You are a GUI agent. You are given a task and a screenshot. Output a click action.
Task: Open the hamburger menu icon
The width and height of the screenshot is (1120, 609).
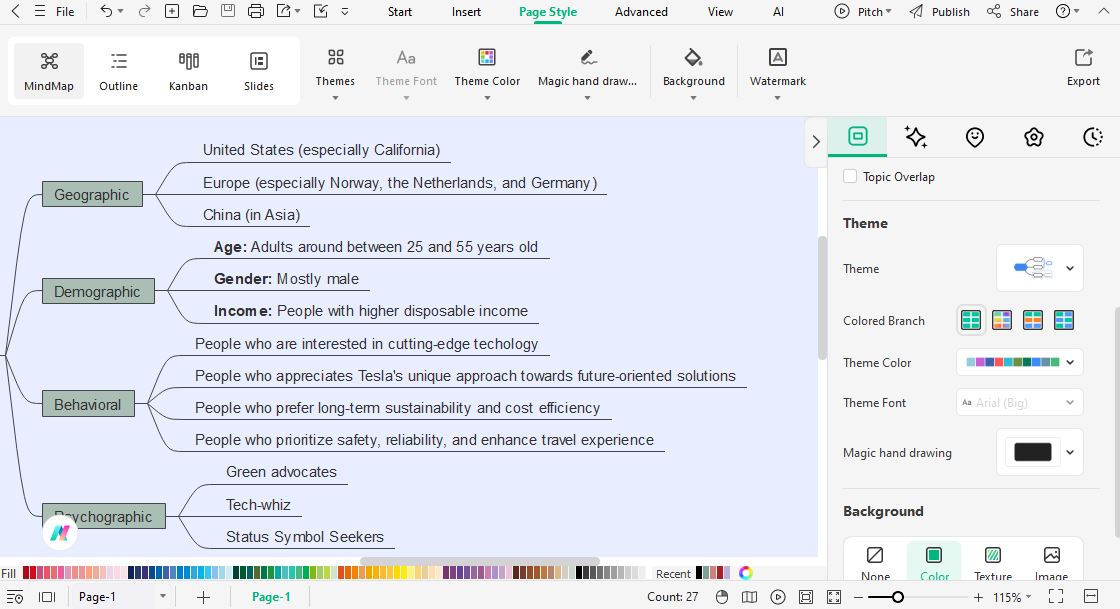pos(40,11)
